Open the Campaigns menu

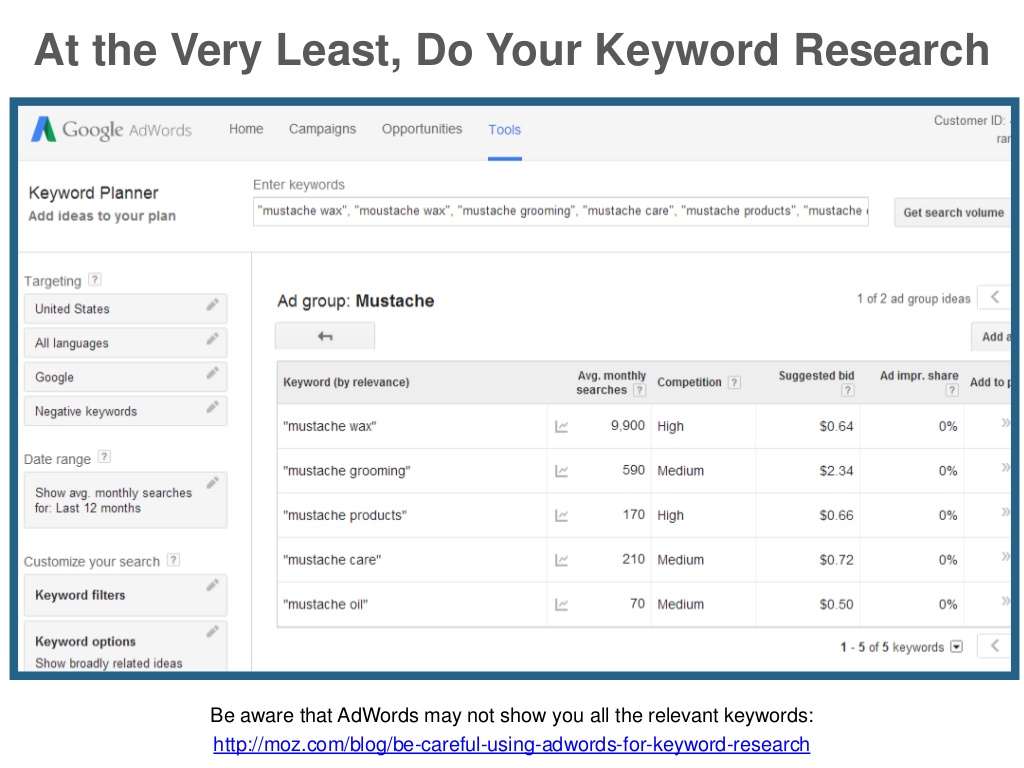322,129
